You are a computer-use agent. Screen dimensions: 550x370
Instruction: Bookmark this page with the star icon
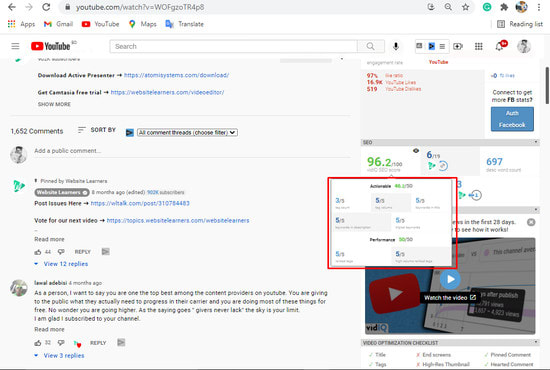[465, 7]
